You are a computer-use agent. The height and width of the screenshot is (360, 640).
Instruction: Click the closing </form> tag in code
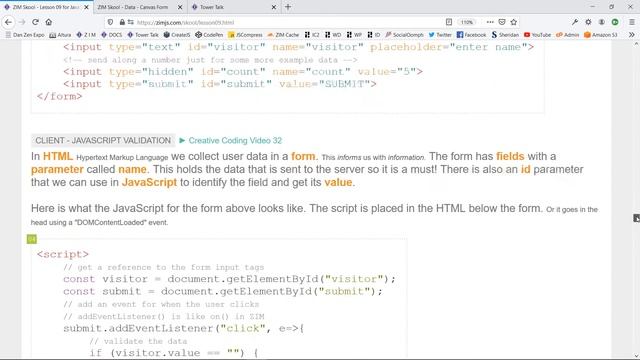click(x=60, y=96)
